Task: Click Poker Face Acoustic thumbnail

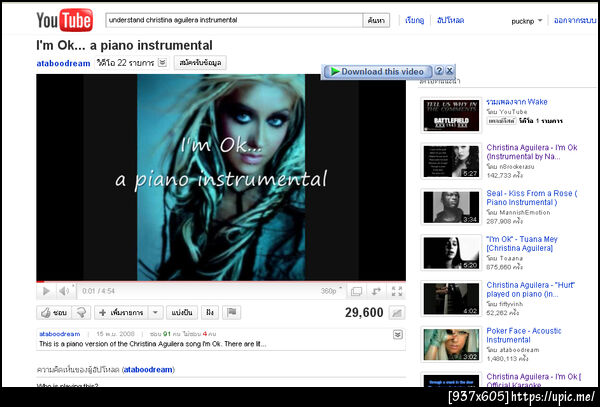Action: click(x=451, y=345)
